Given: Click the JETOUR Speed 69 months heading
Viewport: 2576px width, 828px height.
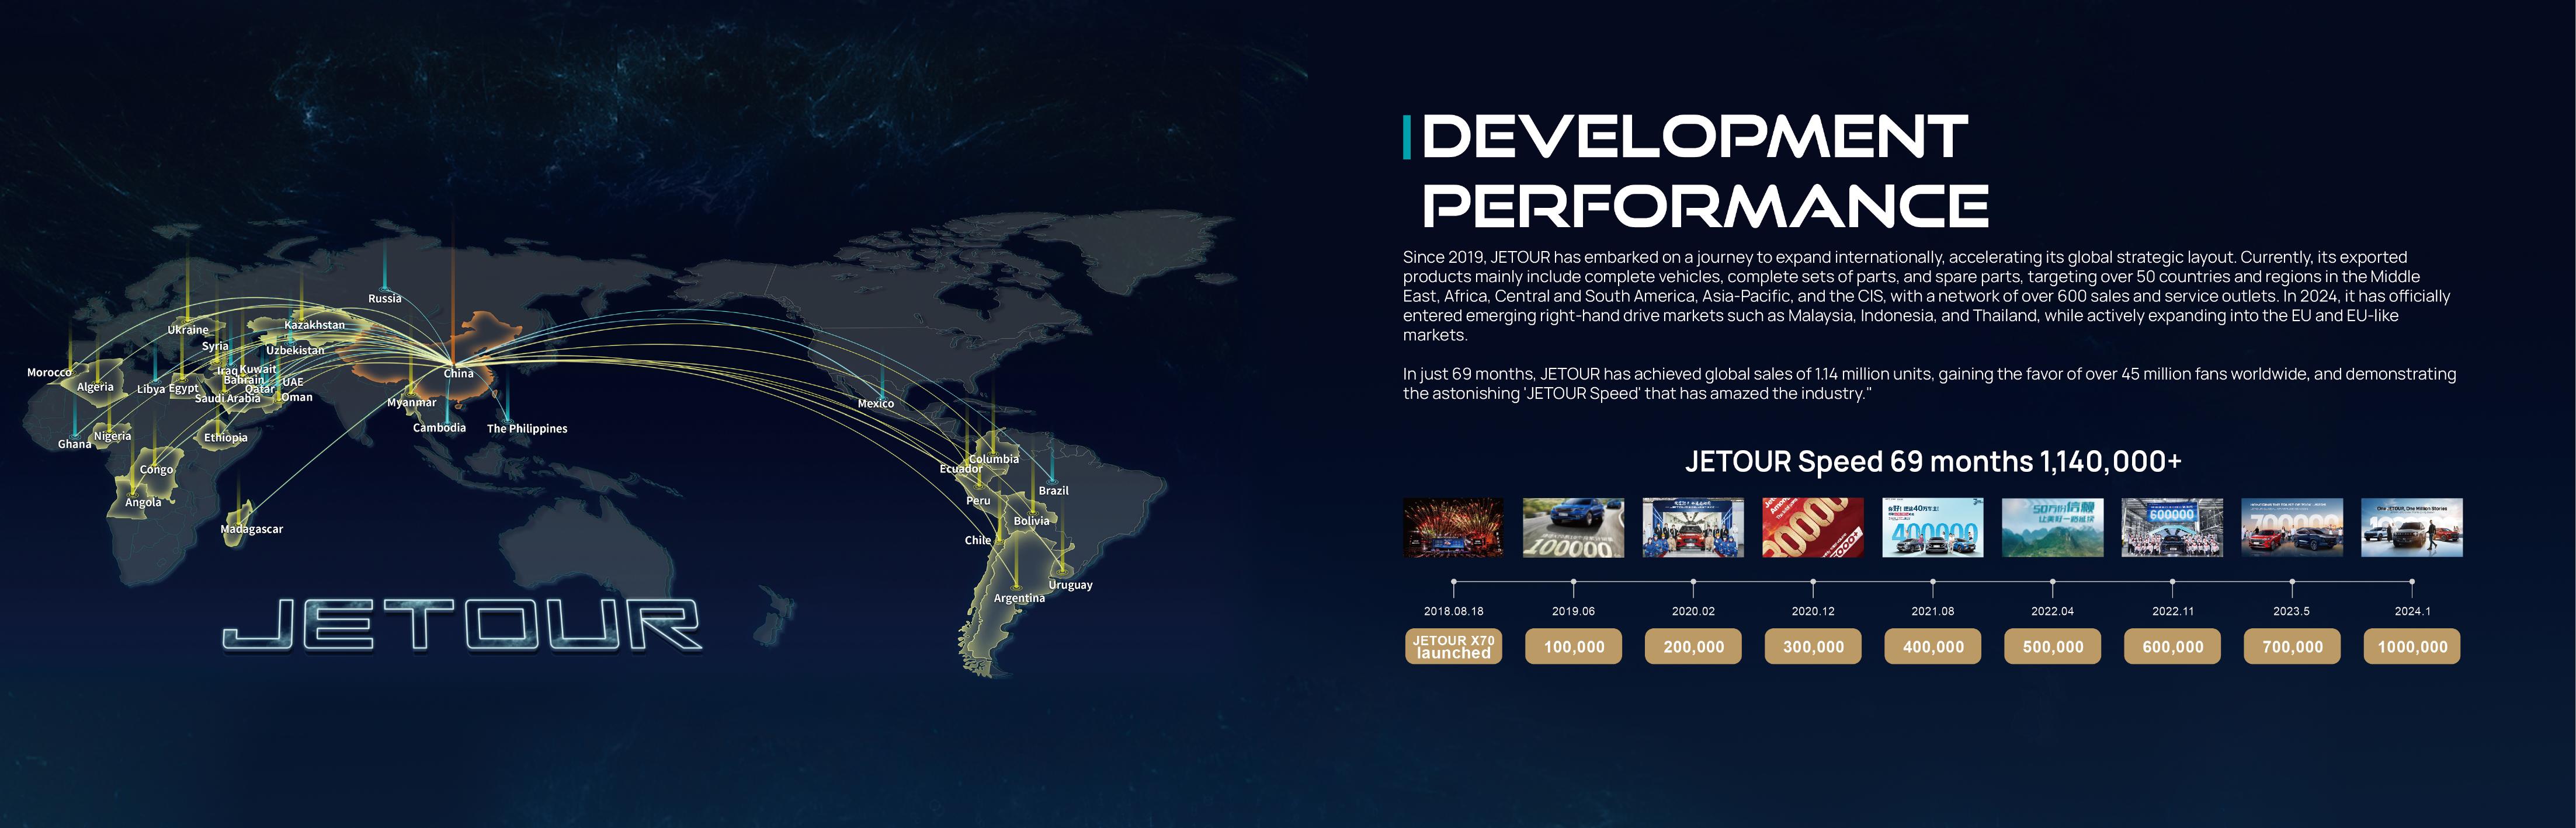Looking at the screenshot, I should click(x=1933, y=461).
